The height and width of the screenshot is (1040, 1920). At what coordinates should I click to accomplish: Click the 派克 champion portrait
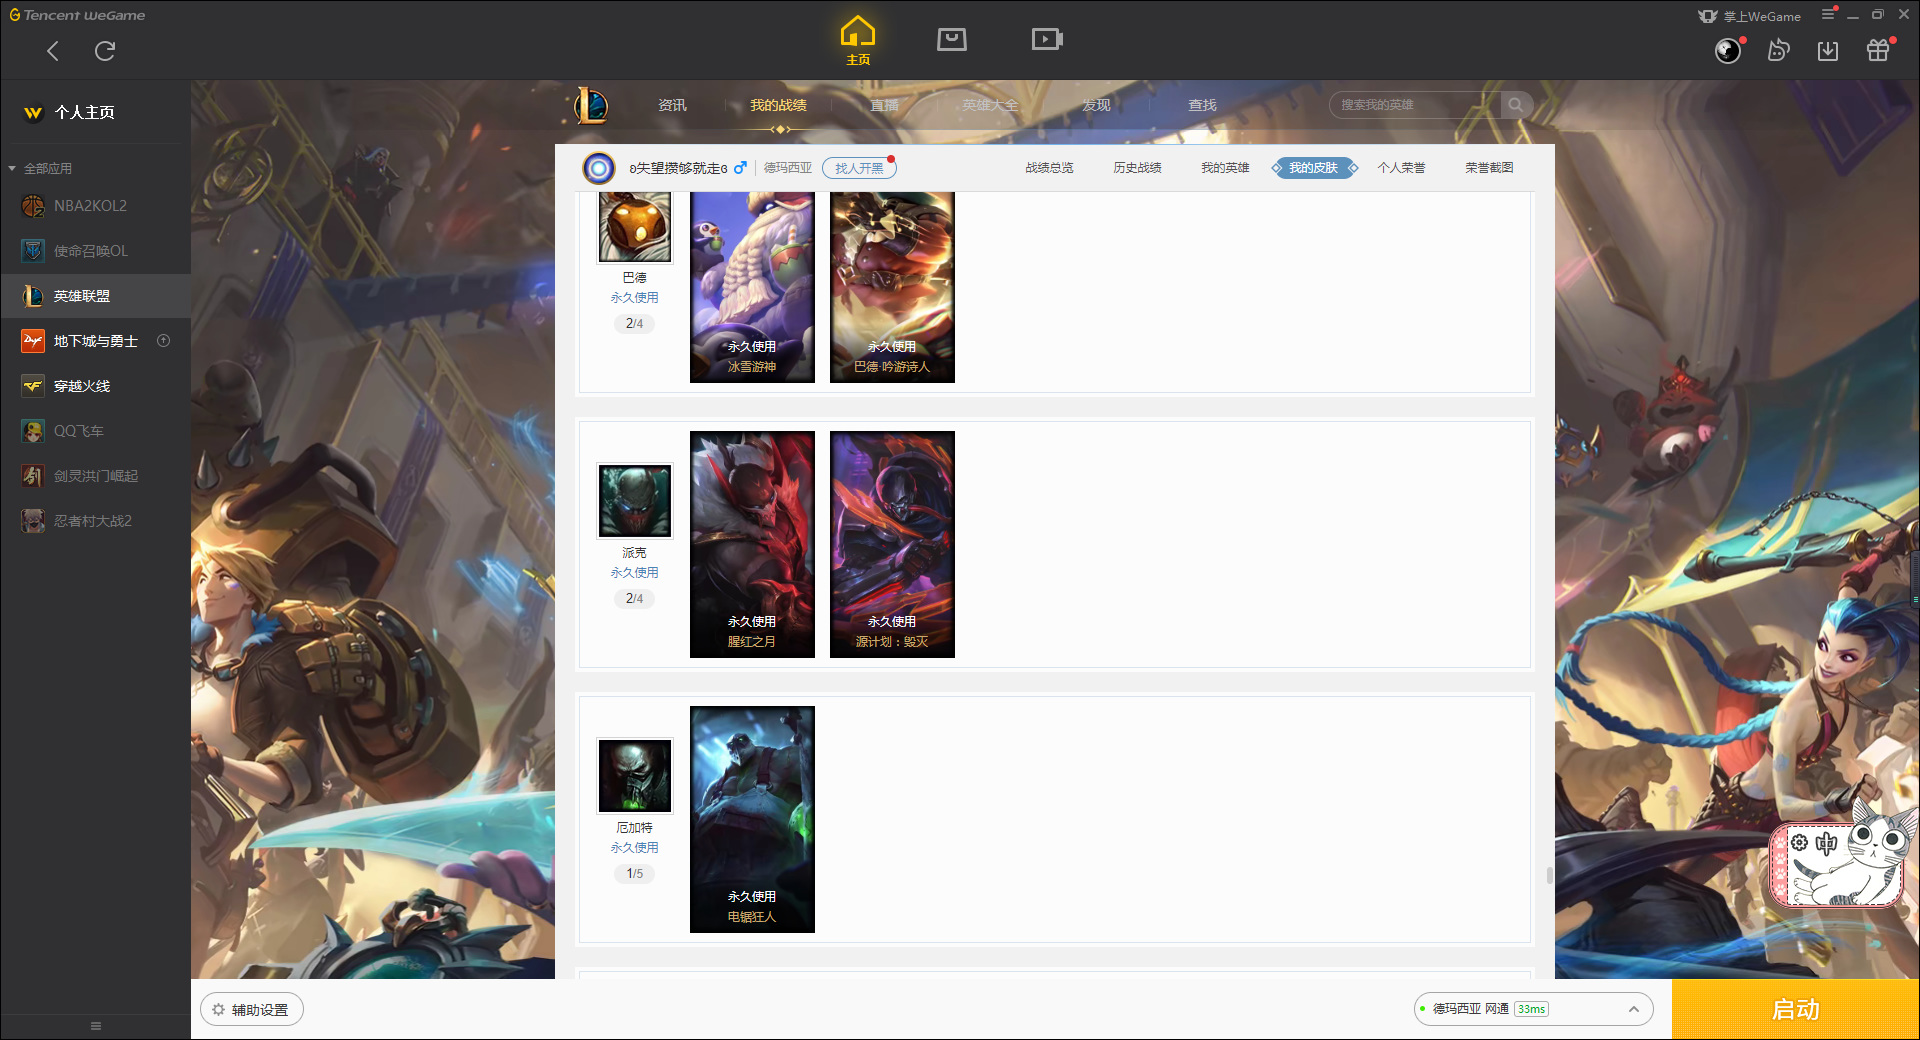tap(635, 501)
